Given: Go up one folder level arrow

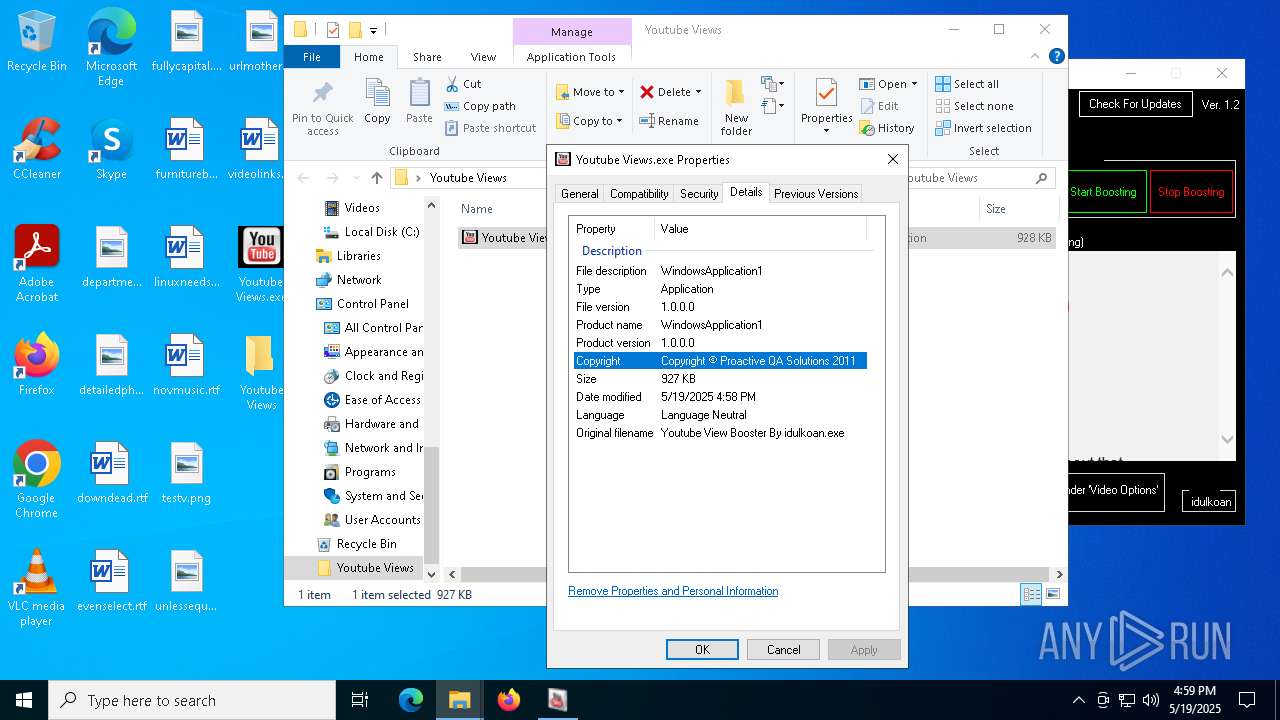Looking at the screenshot, I should click(x=376, y=178).
